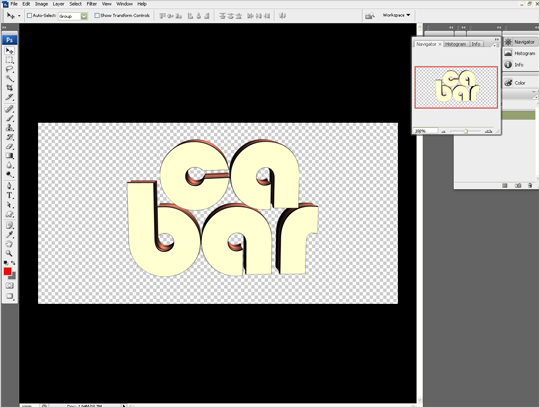Viewport: 540px width, 408px height.
Task: Open the foreground red color swatch
Action: pyautogui.click(x=7, y=272)
